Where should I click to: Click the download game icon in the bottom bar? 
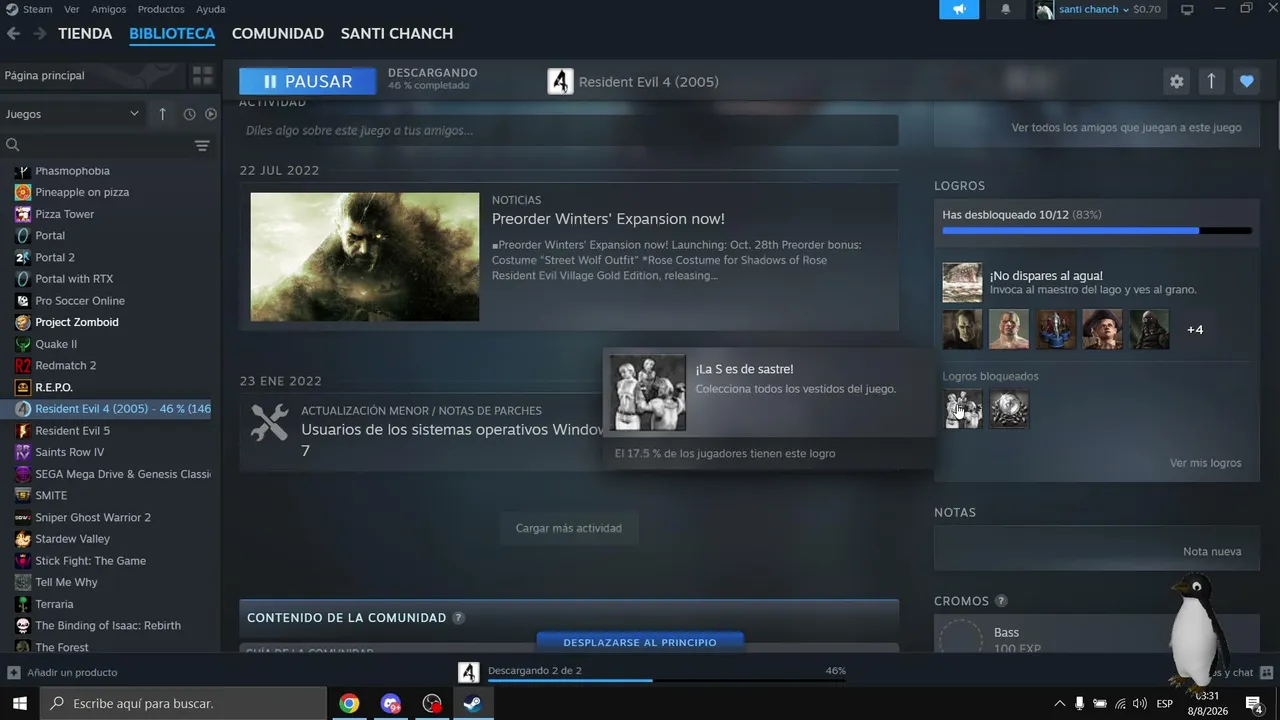tap(468, 672)
